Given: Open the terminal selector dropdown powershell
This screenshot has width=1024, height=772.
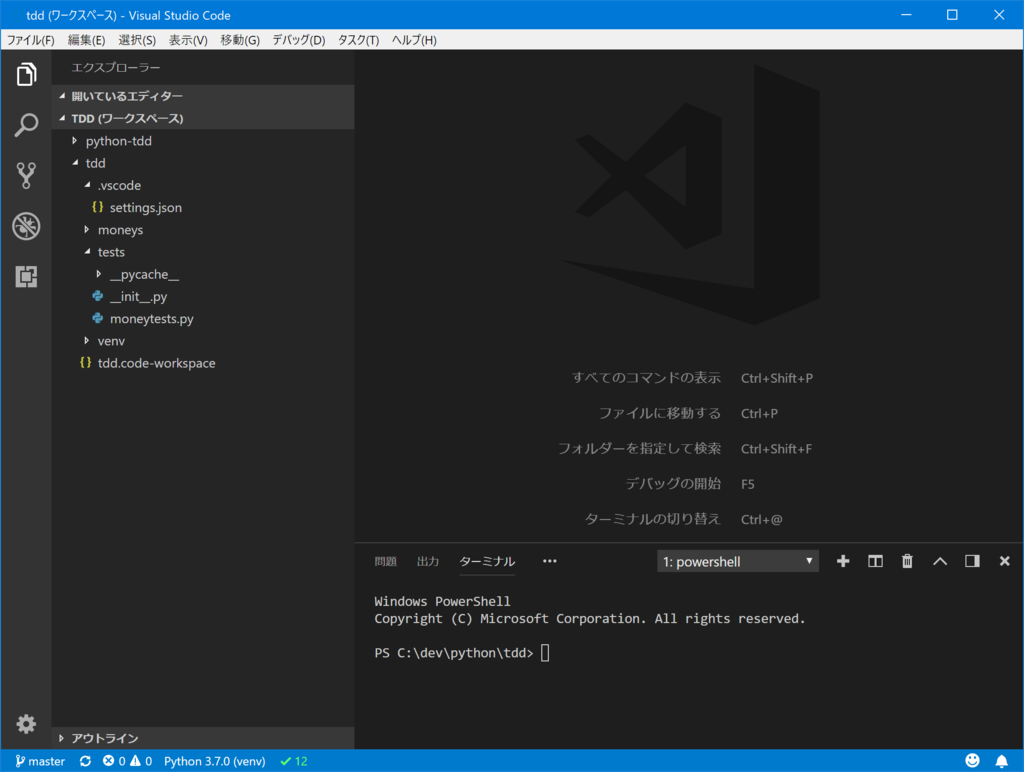Looking at the screenshot, I should [x=737, y=562].
